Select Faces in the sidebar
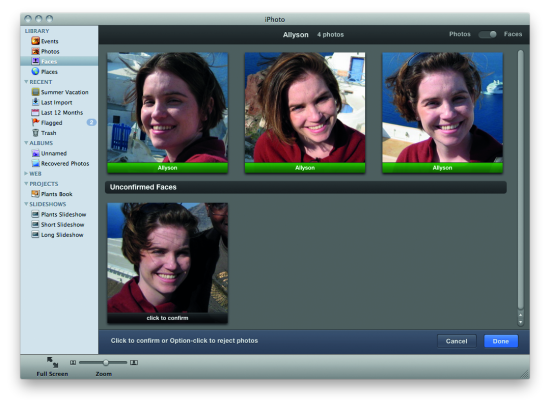This screenshot has width=550, height=407. coord(59,61)
